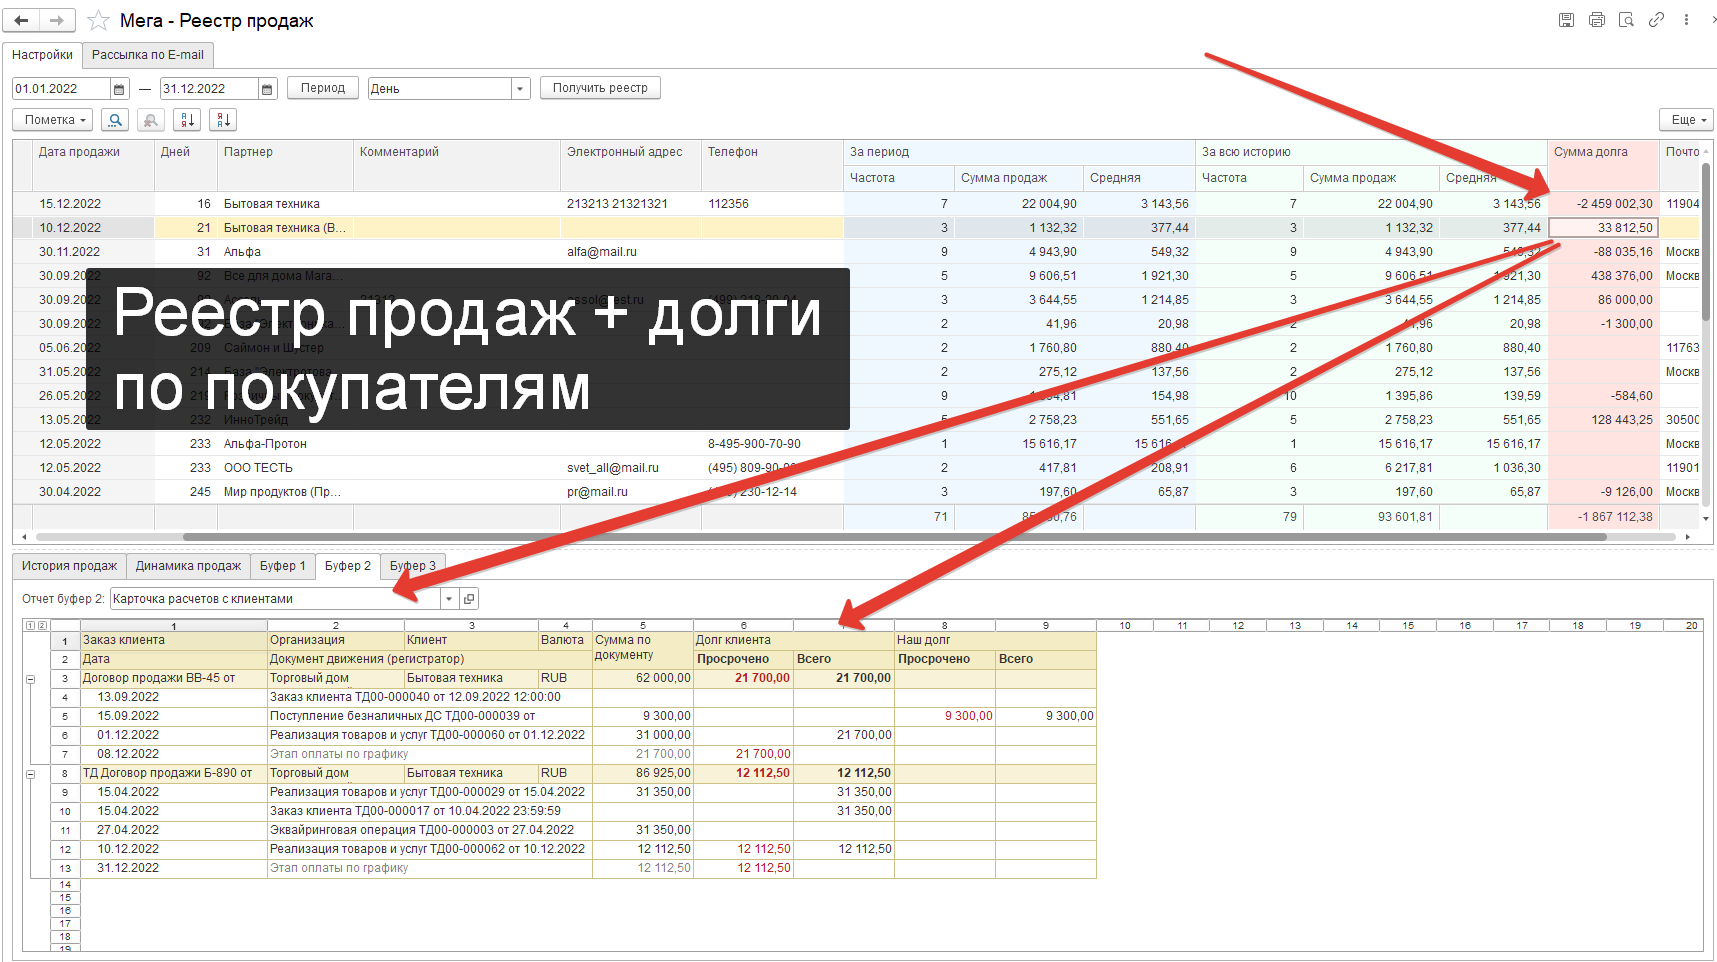
Task: Open the День period detail dropdown
Action: 520,89
